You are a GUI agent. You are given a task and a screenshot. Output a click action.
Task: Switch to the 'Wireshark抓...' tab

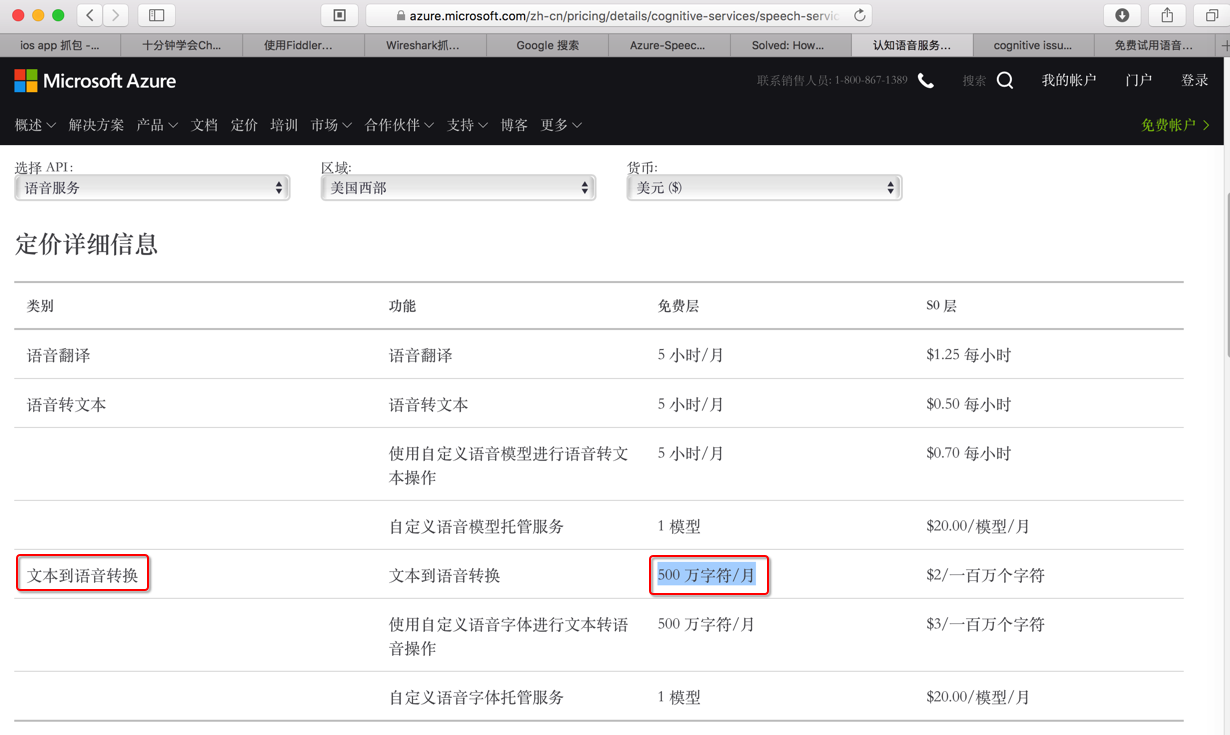point(423,45)
